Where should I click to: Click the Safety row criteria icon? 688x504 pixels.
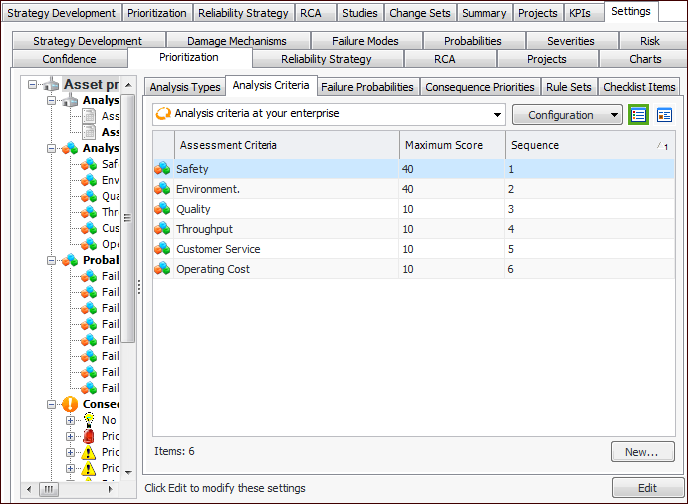[x=162, y=169]
